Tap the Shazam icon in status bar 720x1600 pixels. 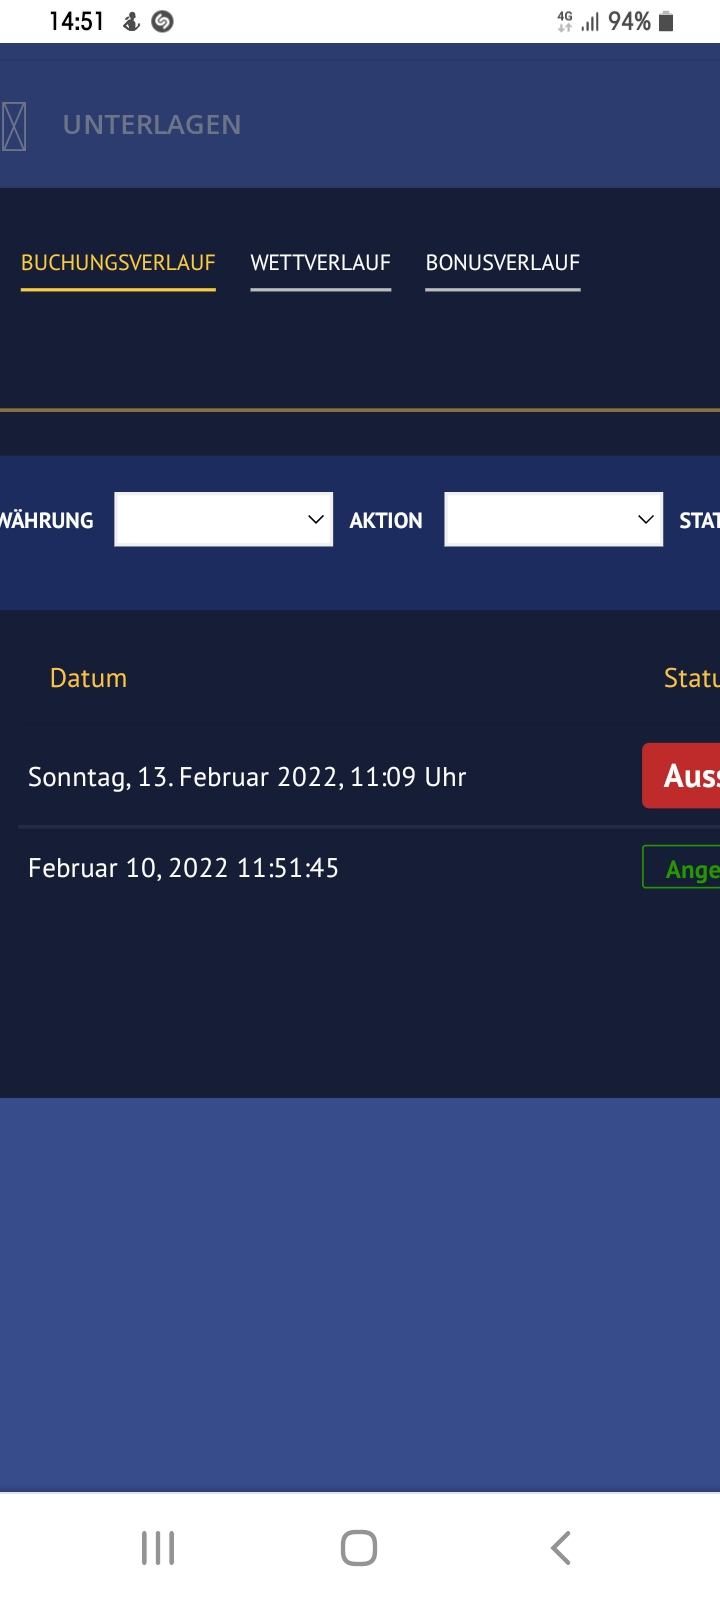click(162, 21)
